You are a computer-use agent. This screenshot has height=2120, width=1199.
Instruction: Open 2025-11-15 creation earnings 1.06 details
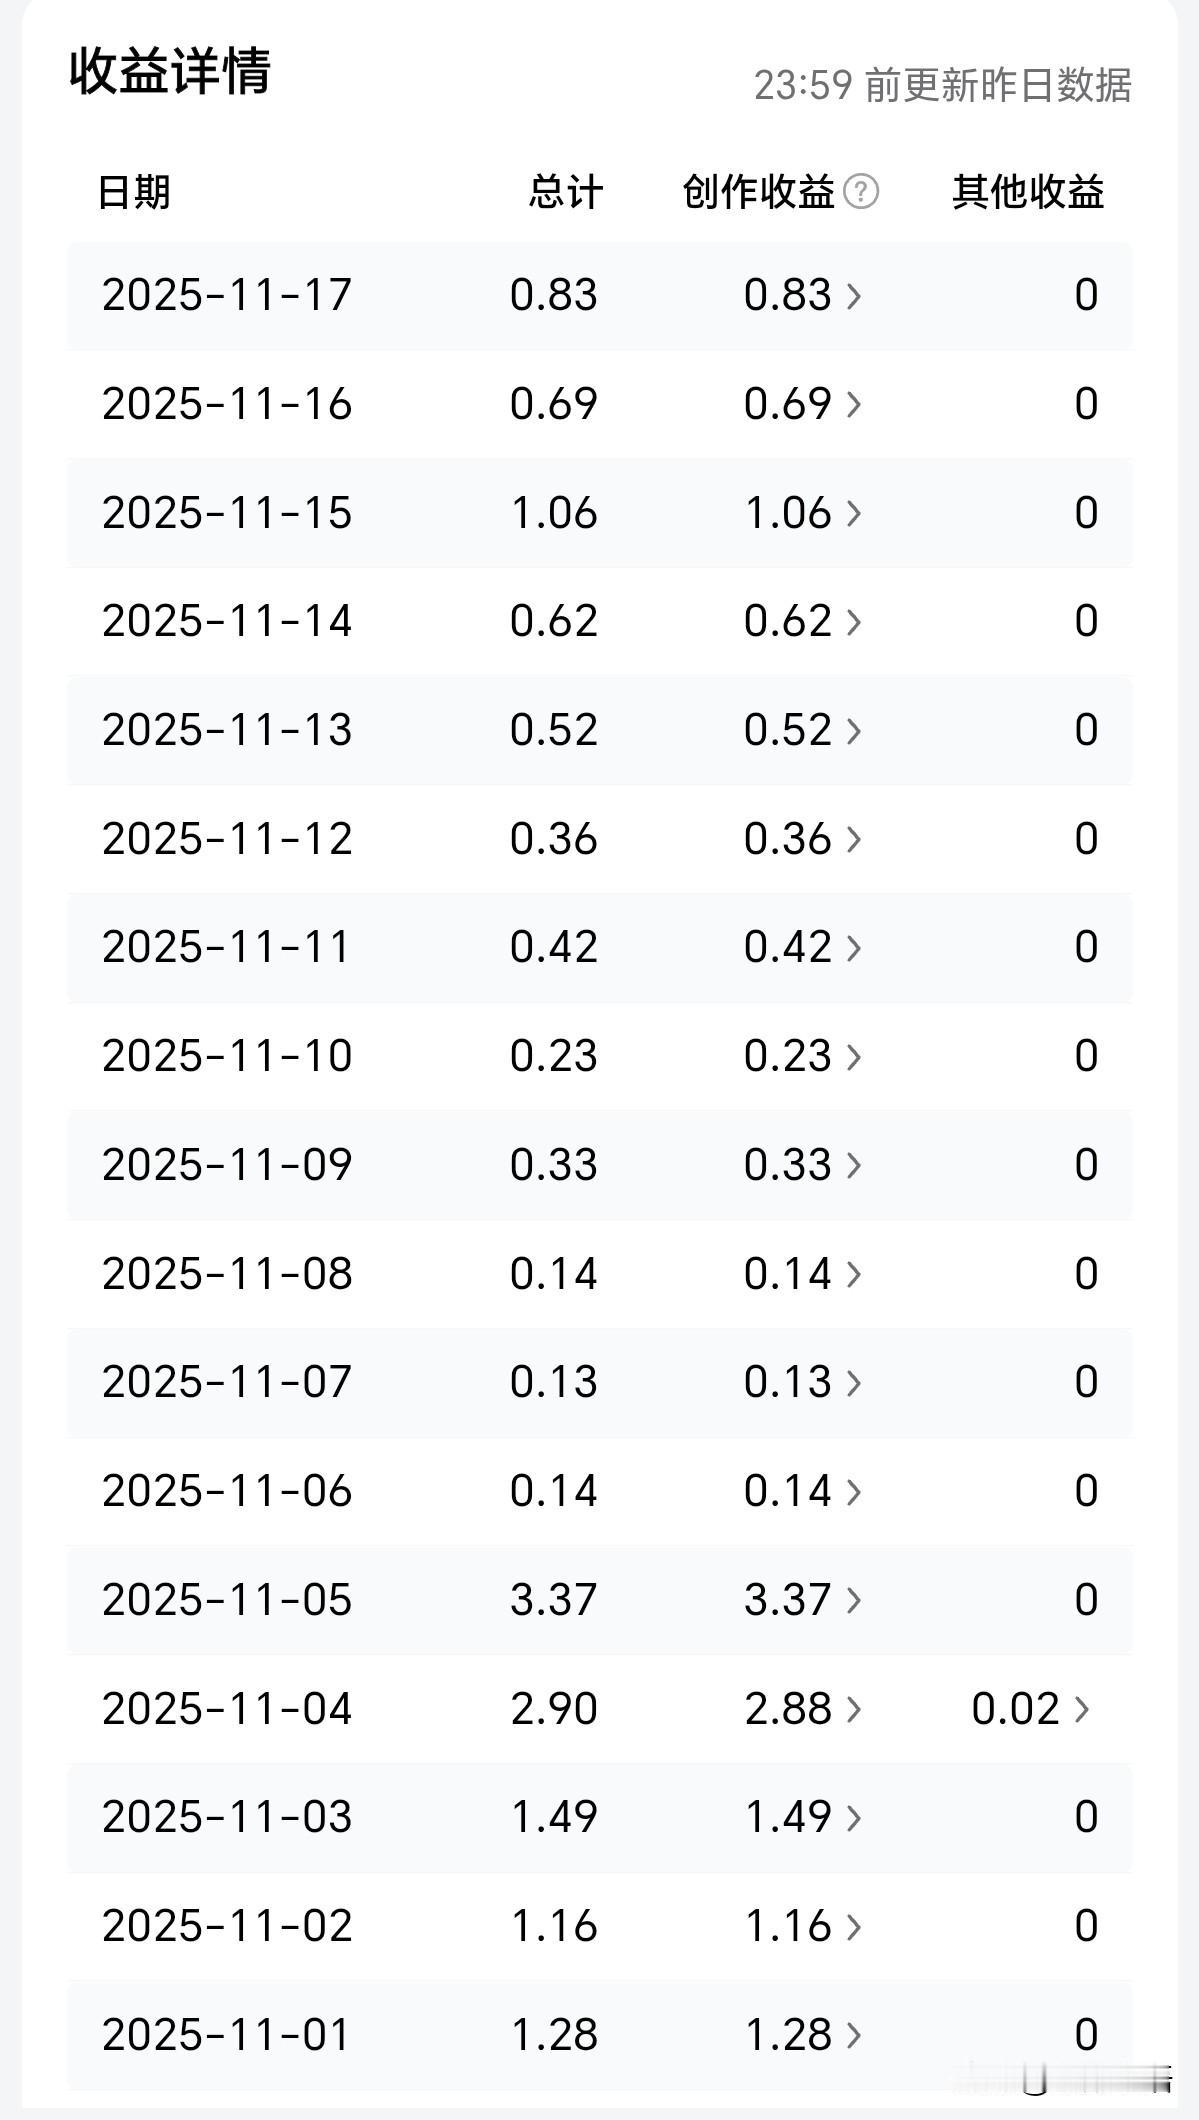(x=853, y=513)
